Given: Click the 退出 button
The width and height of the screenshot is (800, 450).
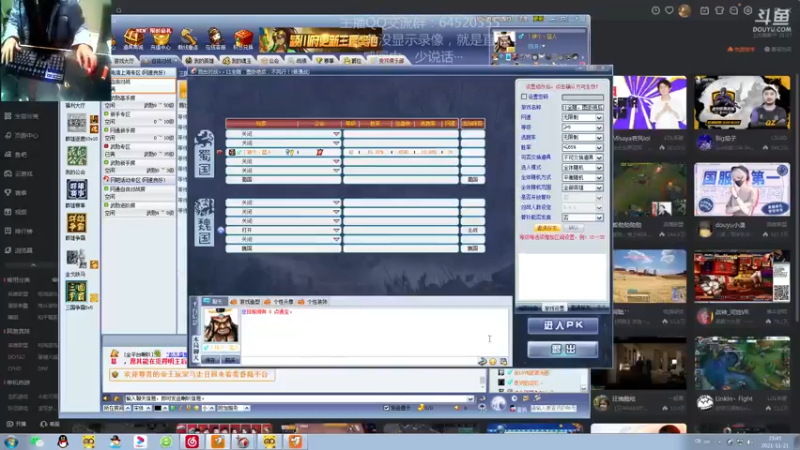Looking at the screenshot, I should 563,349.
